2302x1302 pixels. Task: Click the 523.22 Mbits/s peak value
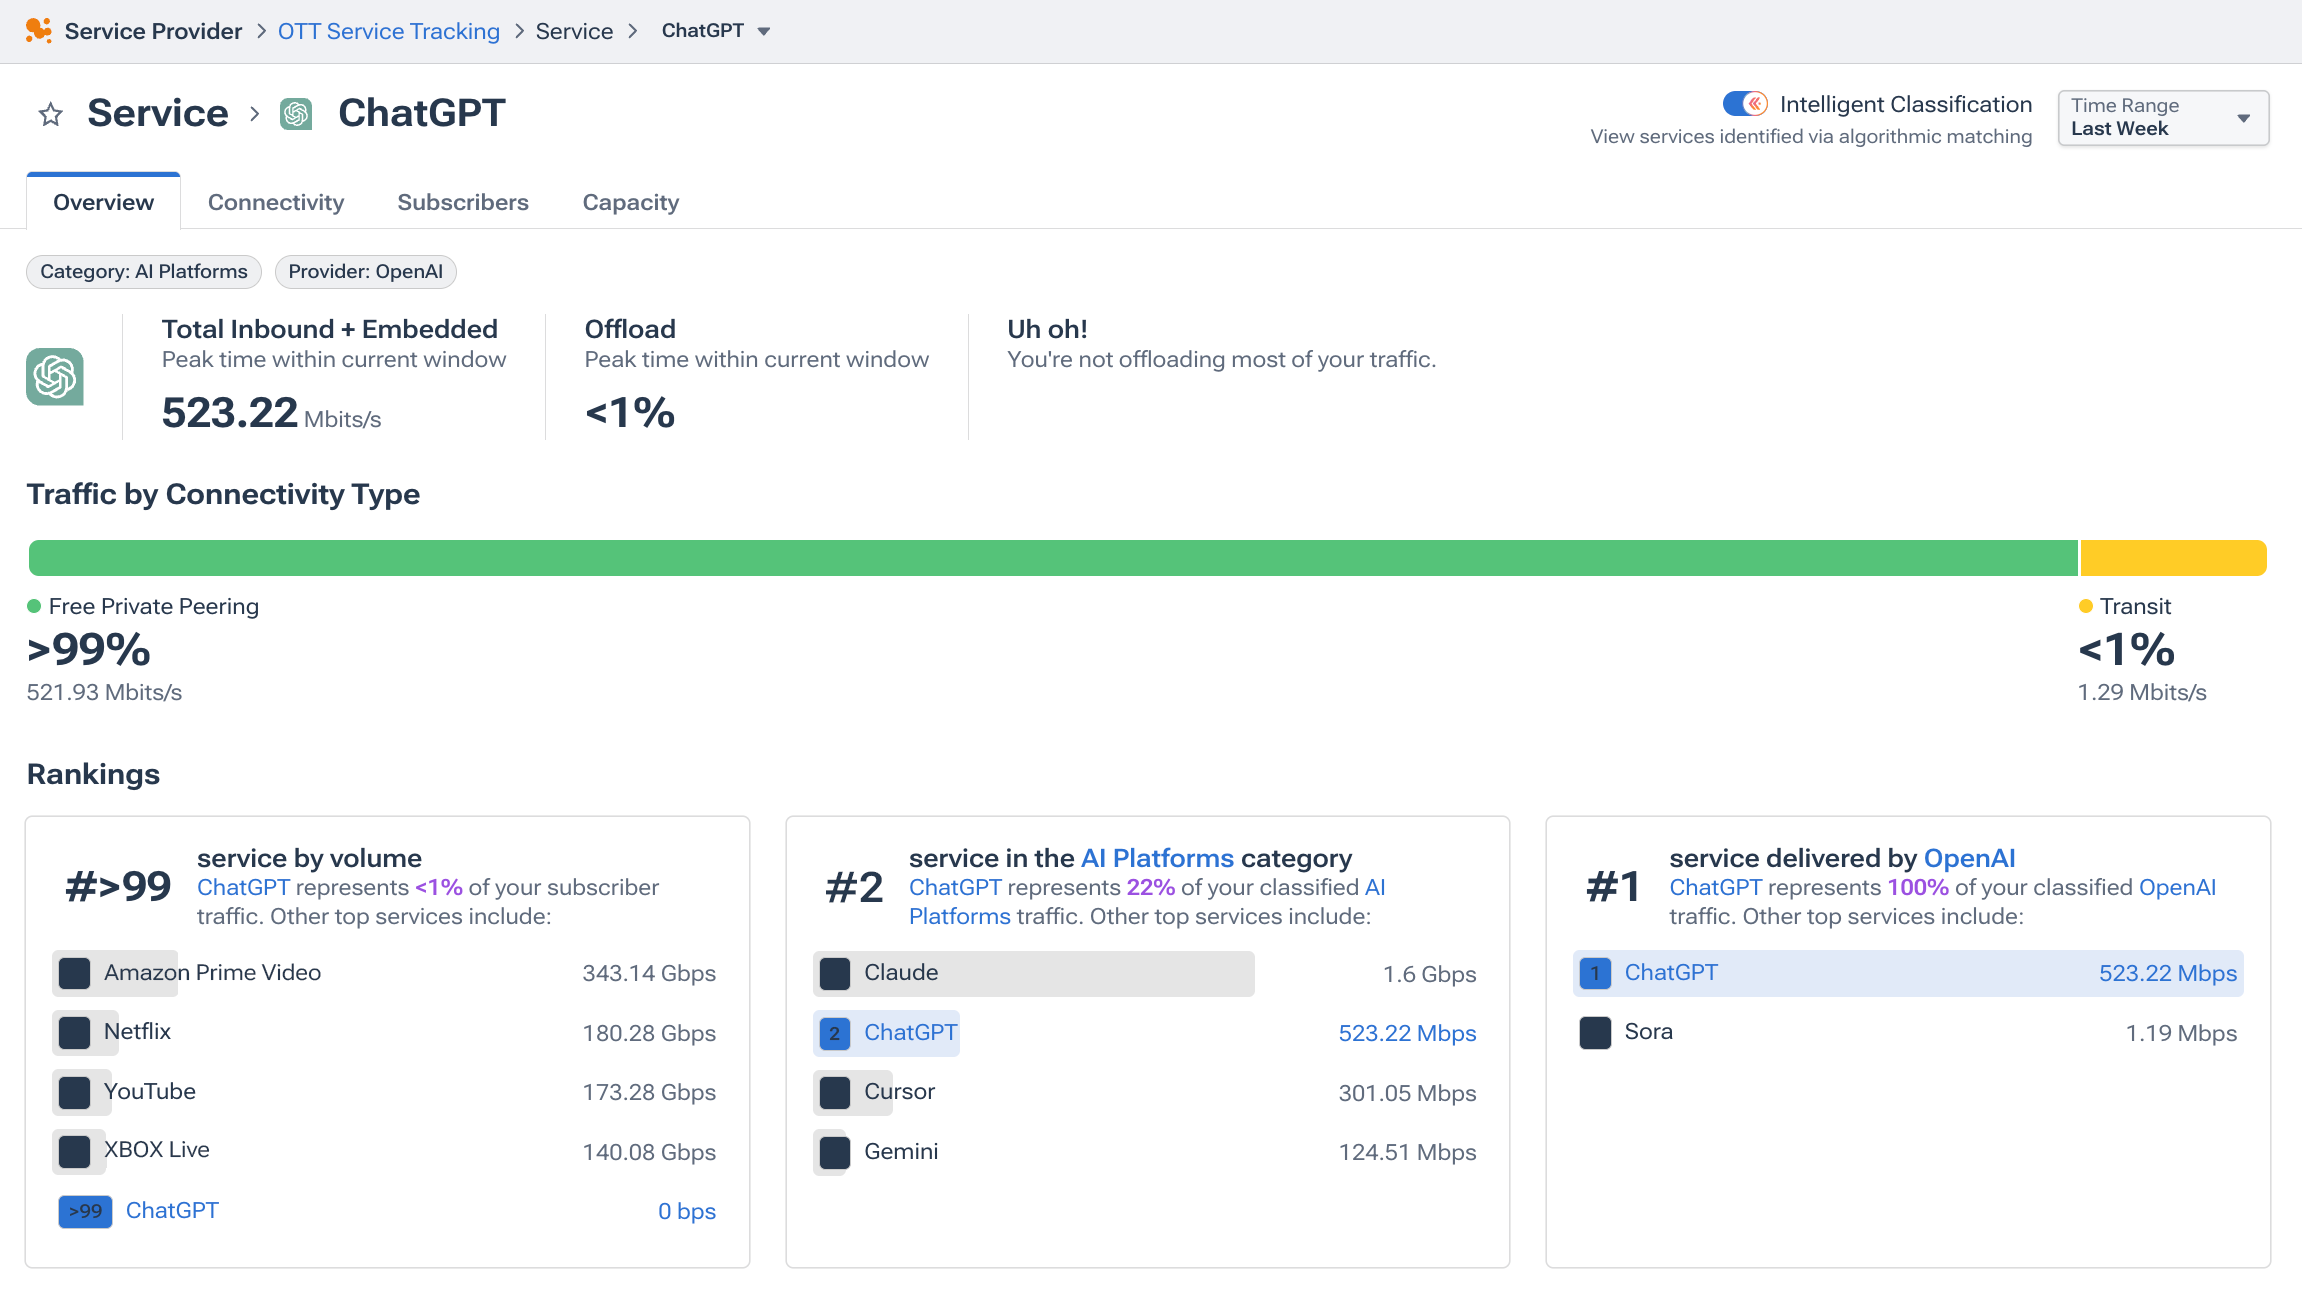pos(271,413)
